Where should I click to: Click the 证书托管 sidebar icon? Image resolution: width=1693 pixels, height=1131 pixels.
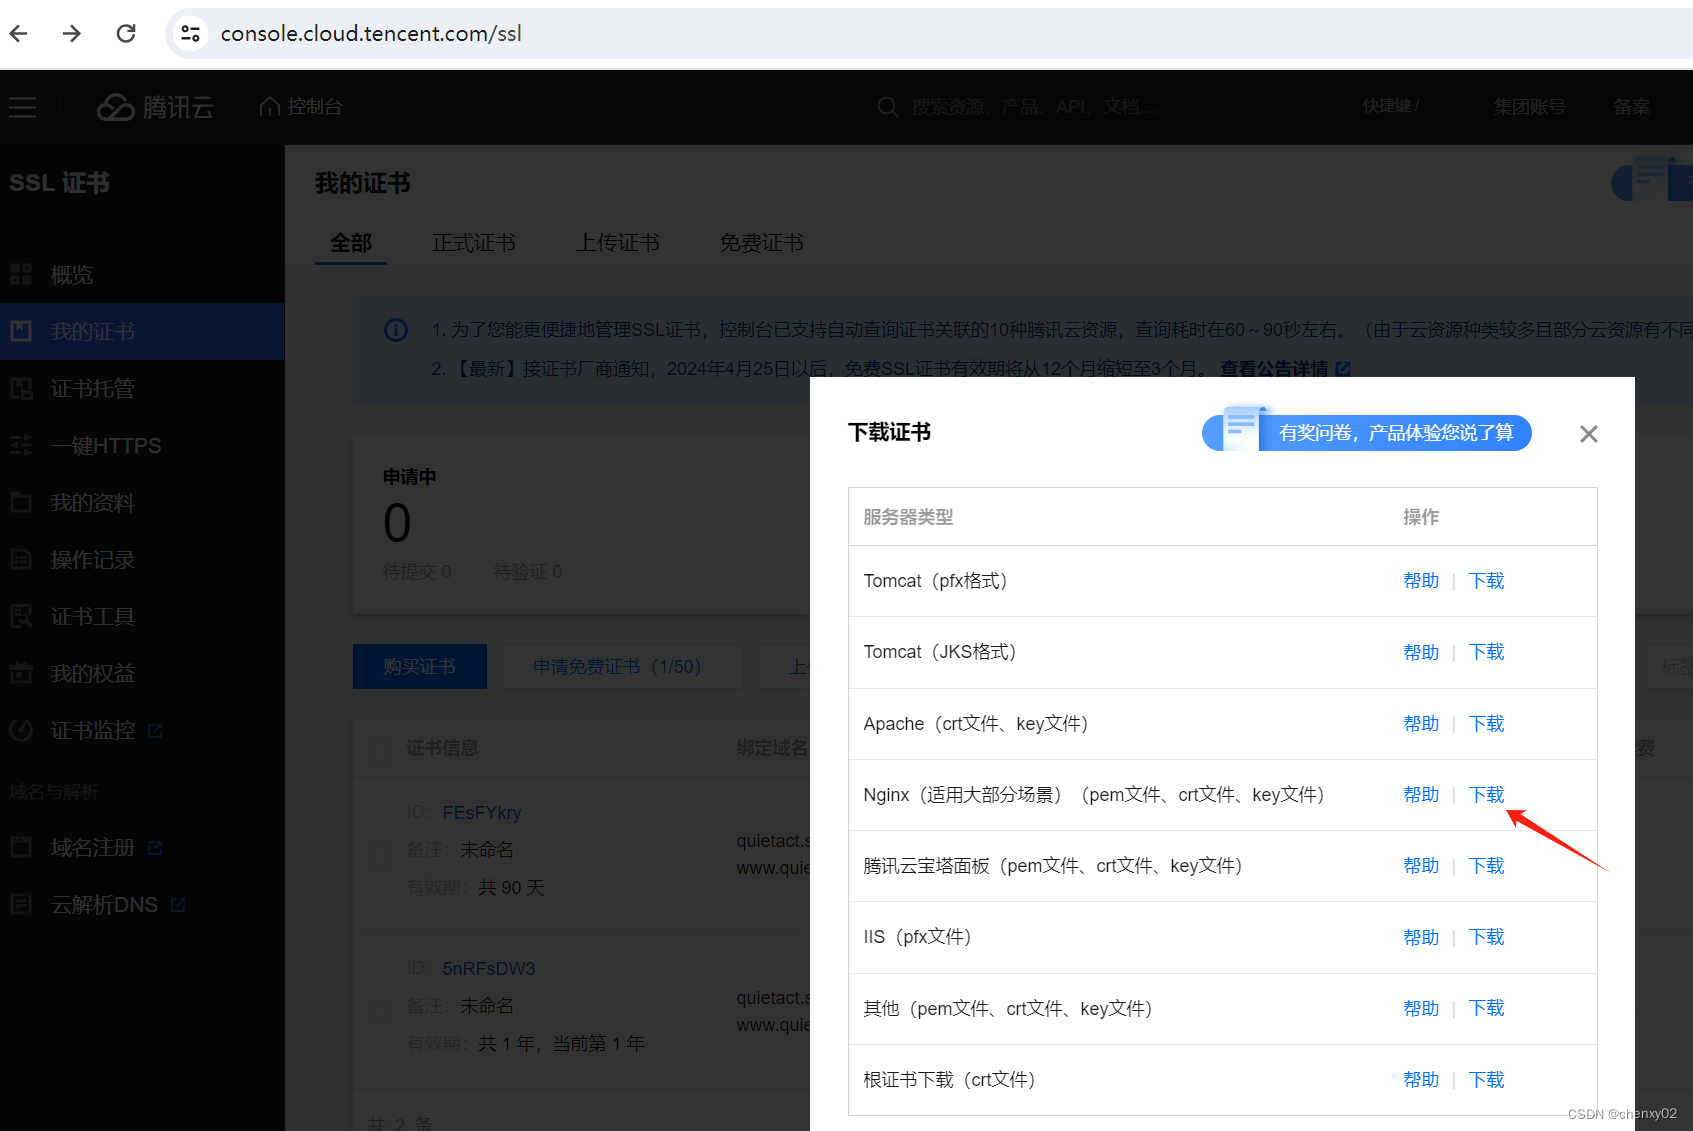21,388
